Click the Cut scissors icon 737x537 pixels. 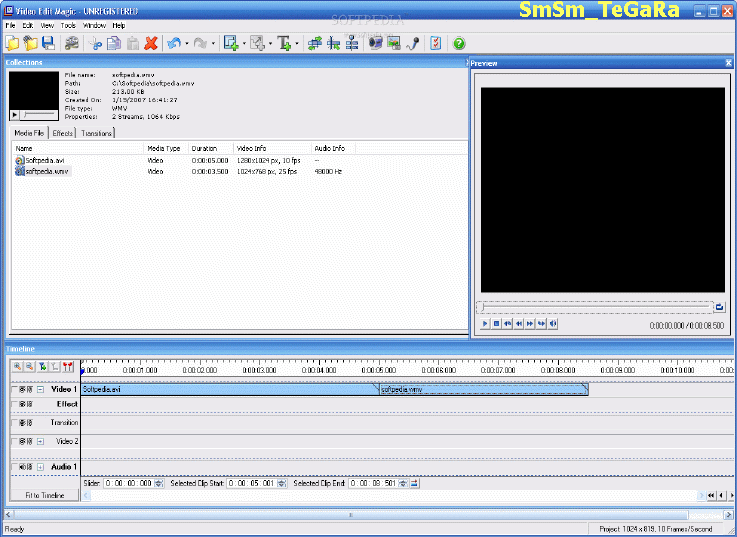click(96, 44)
